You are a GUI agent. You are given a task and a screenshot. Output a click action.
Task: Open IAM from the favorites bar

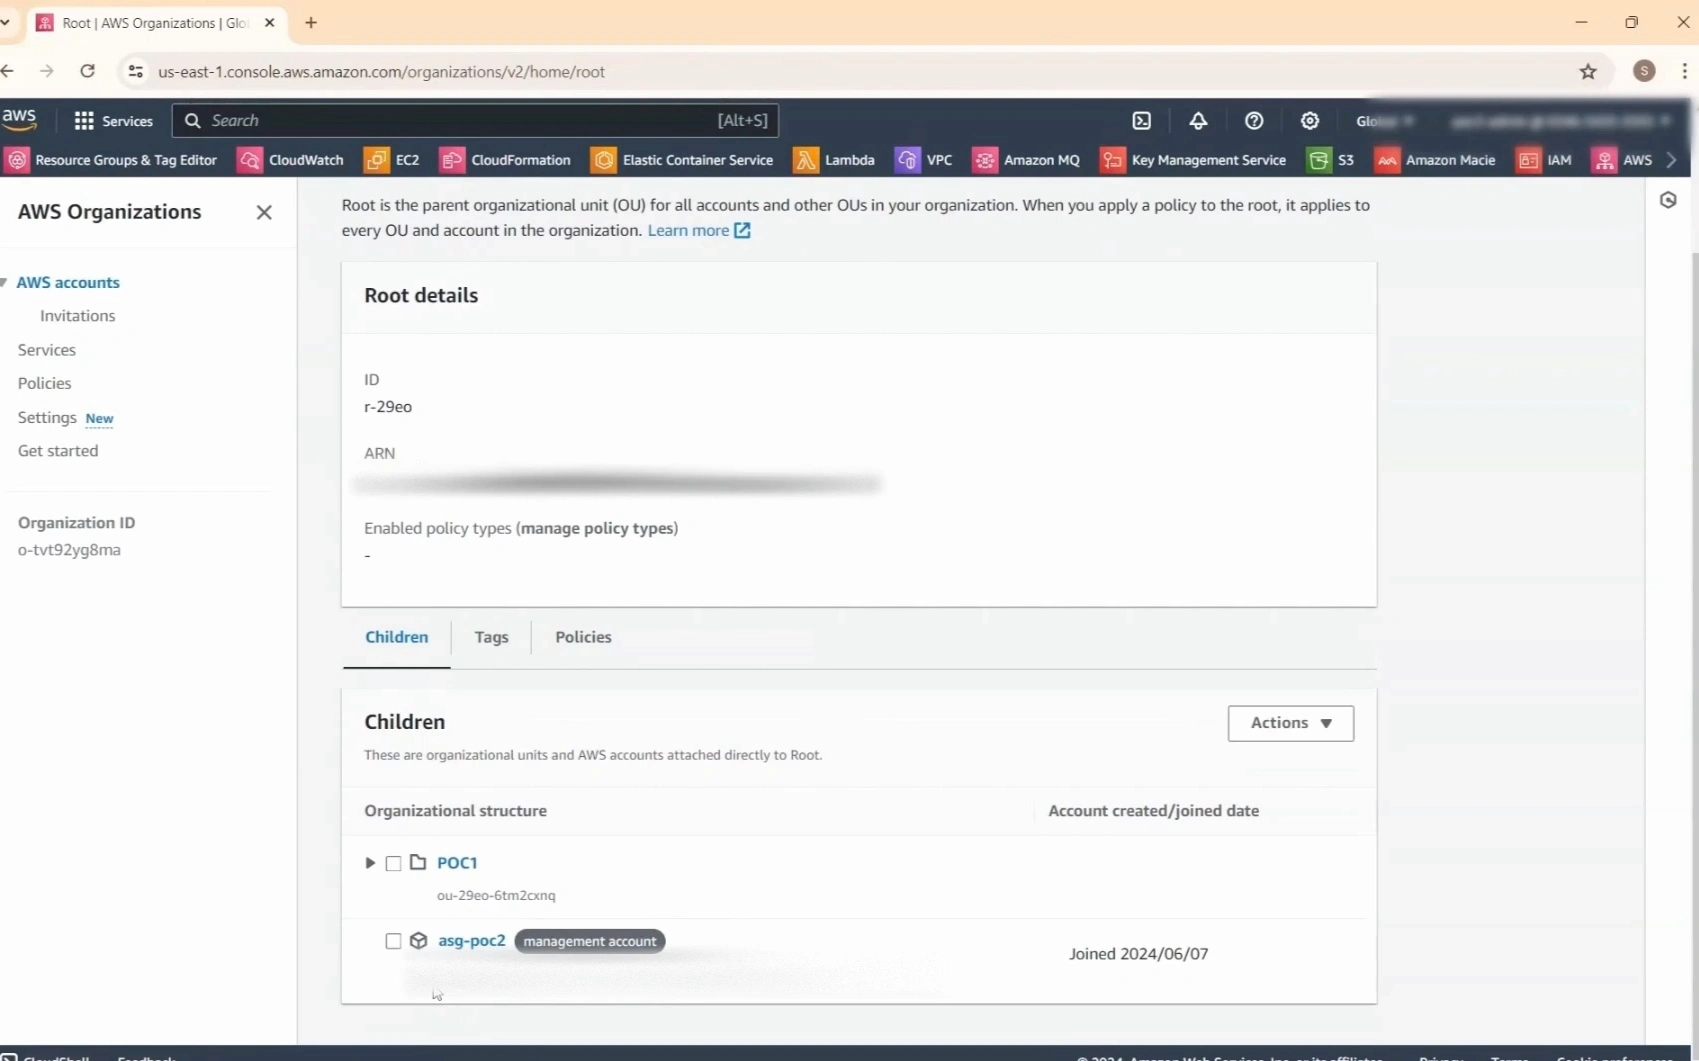click(1544, 160)
